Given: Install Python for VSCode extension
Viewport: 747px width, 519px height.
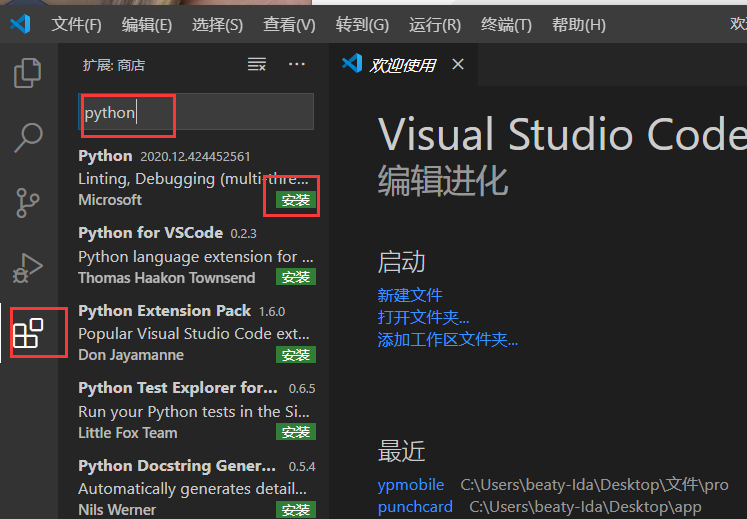Looking at the screenshot, I should coord(296,277).
